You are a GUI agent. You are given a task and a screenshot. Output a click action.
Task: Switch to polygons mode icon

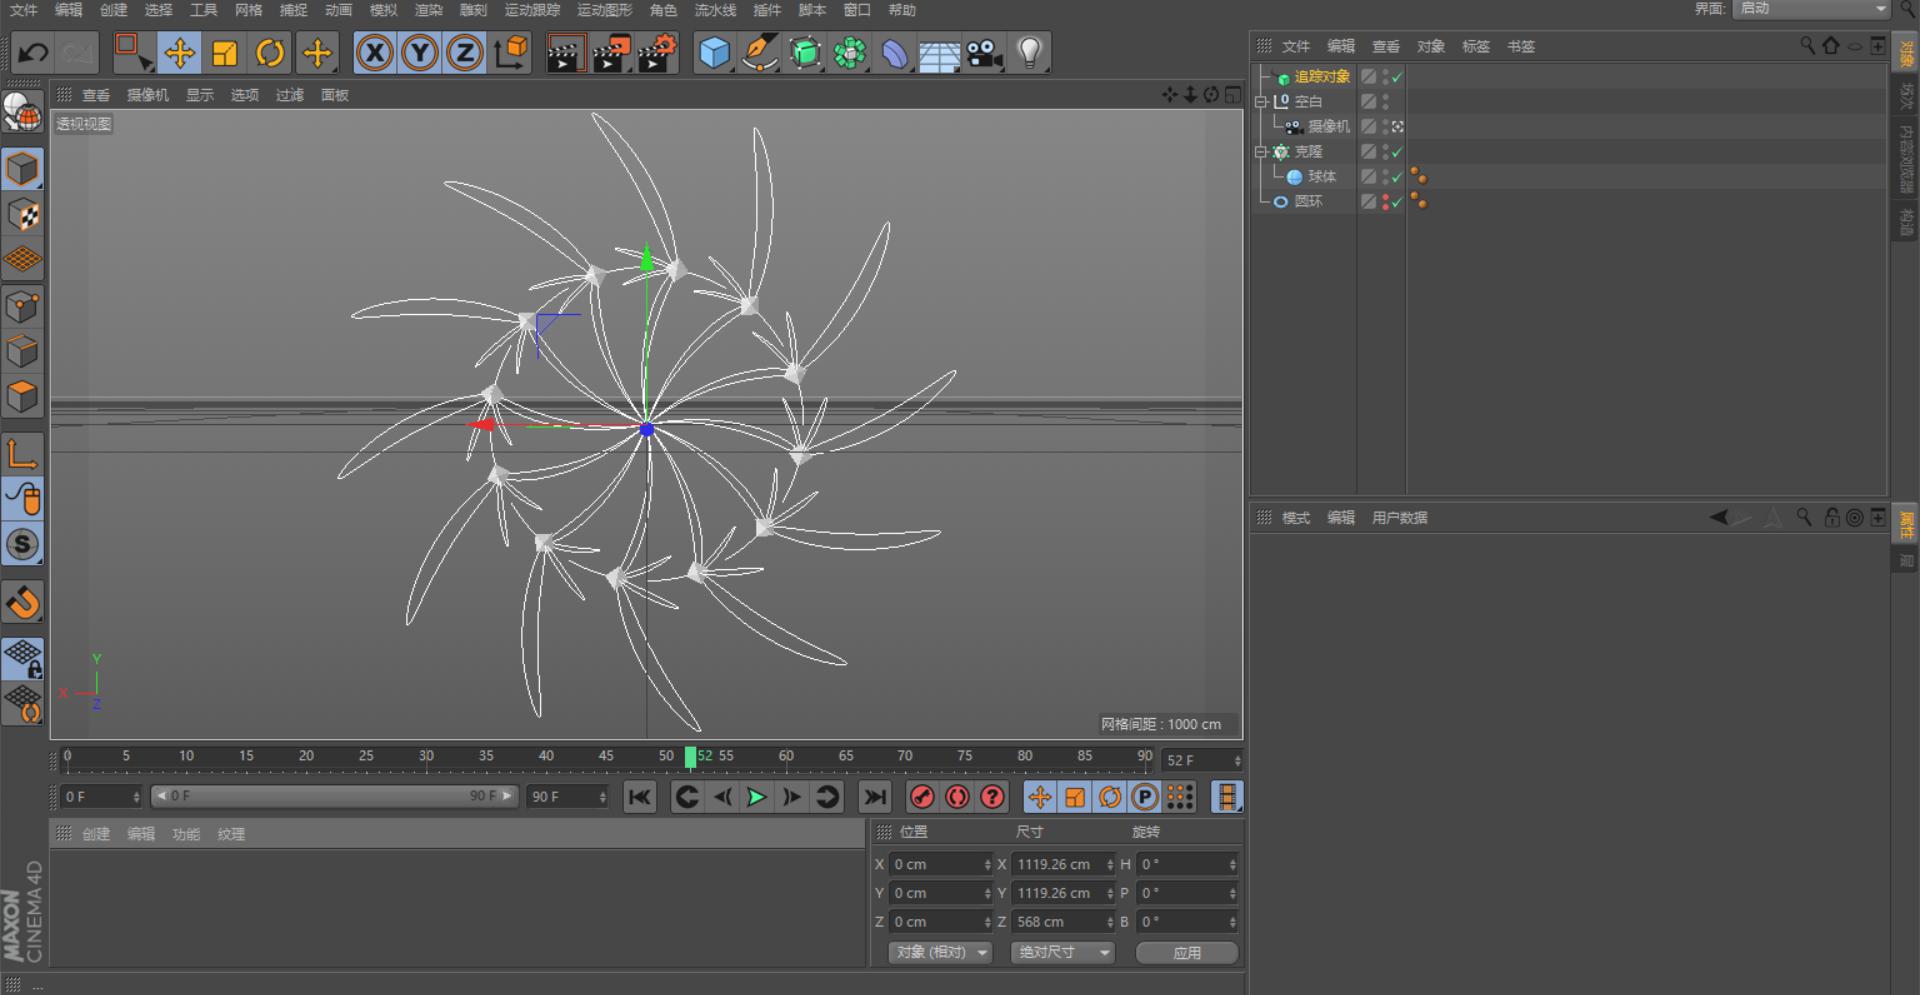tap(22, 397)
